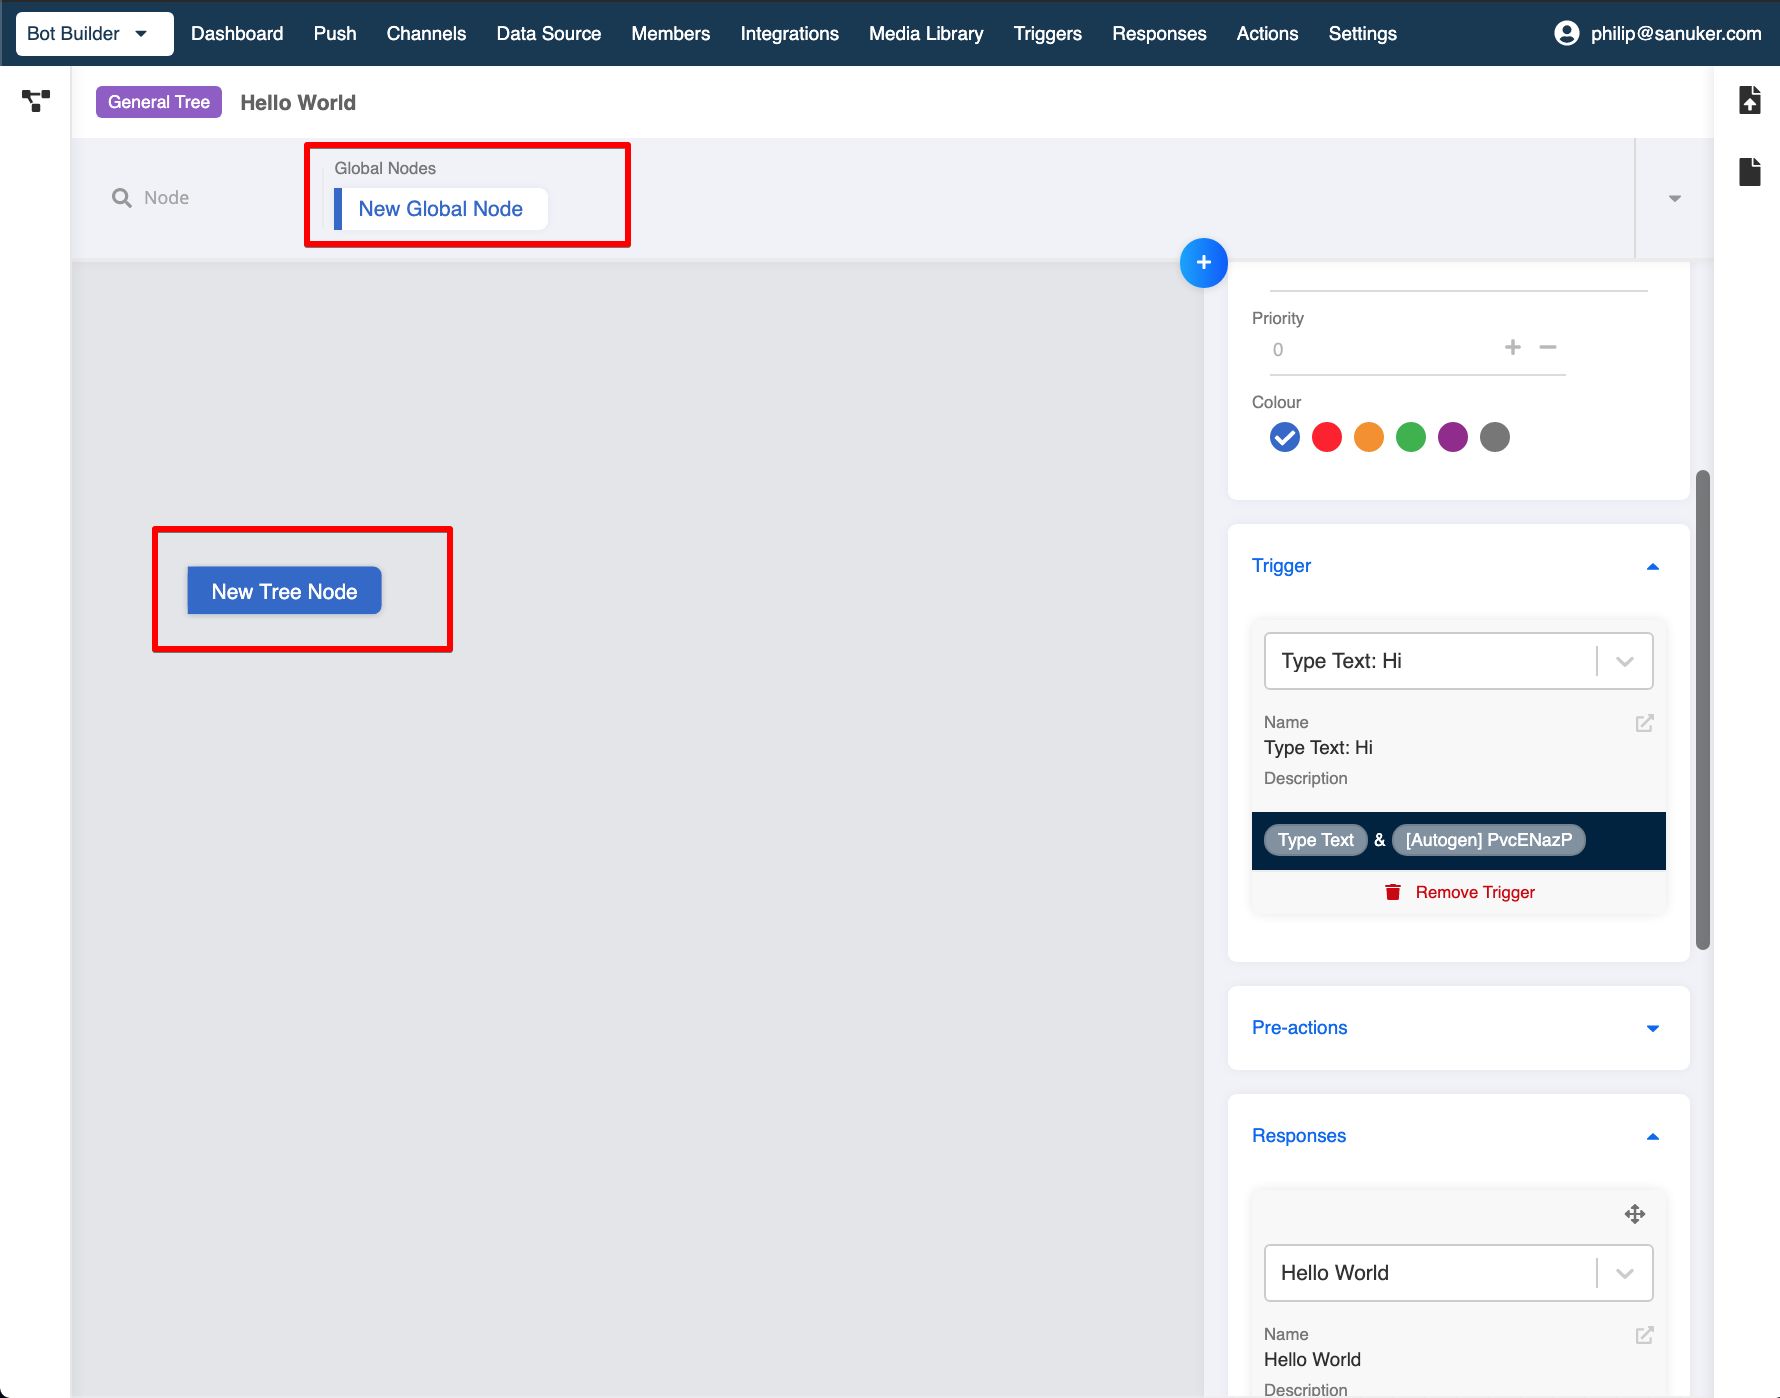The width and height of the screenshot is (1780, 1398).
Task: Click the user account avatar icon
Action: [x=1566, y=33]
